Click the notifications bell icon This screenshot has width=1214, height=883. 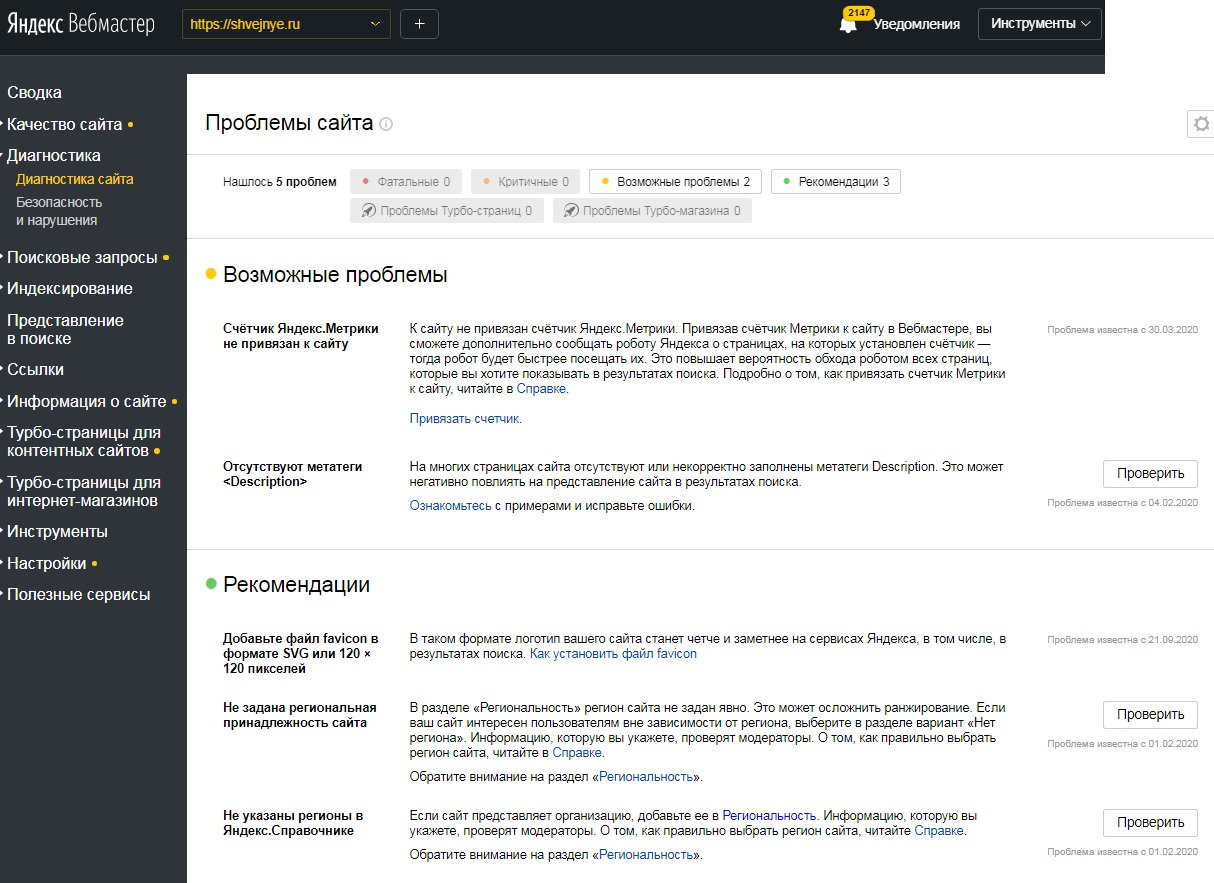(848, 26)
